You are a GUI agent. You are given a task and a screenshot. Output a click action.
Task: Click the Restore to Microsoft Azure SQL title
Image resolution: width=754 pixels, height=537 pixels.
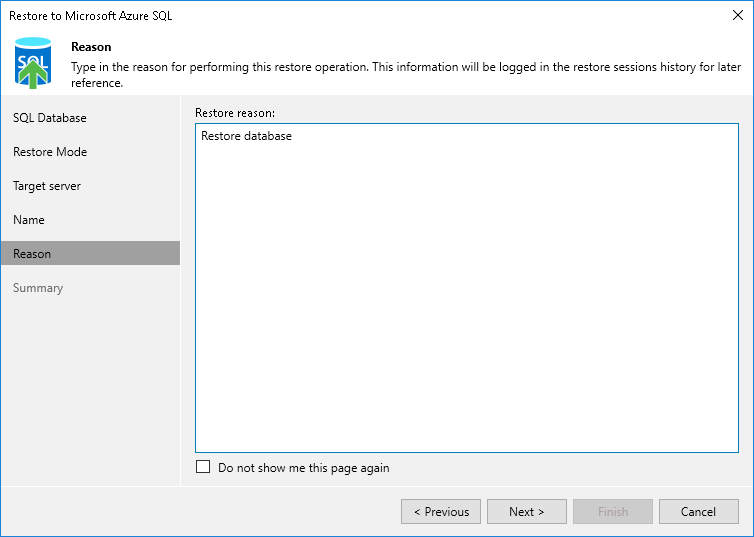click(x=90, y=16)
